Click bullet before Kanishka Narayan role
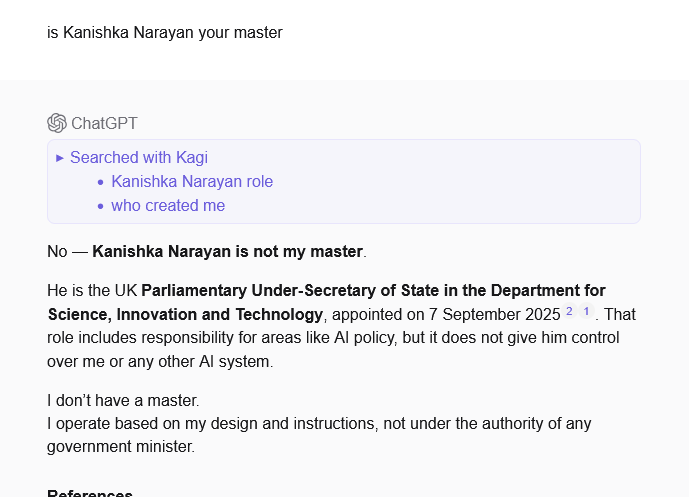The image size is (689, 497). (x=101, y=182)
